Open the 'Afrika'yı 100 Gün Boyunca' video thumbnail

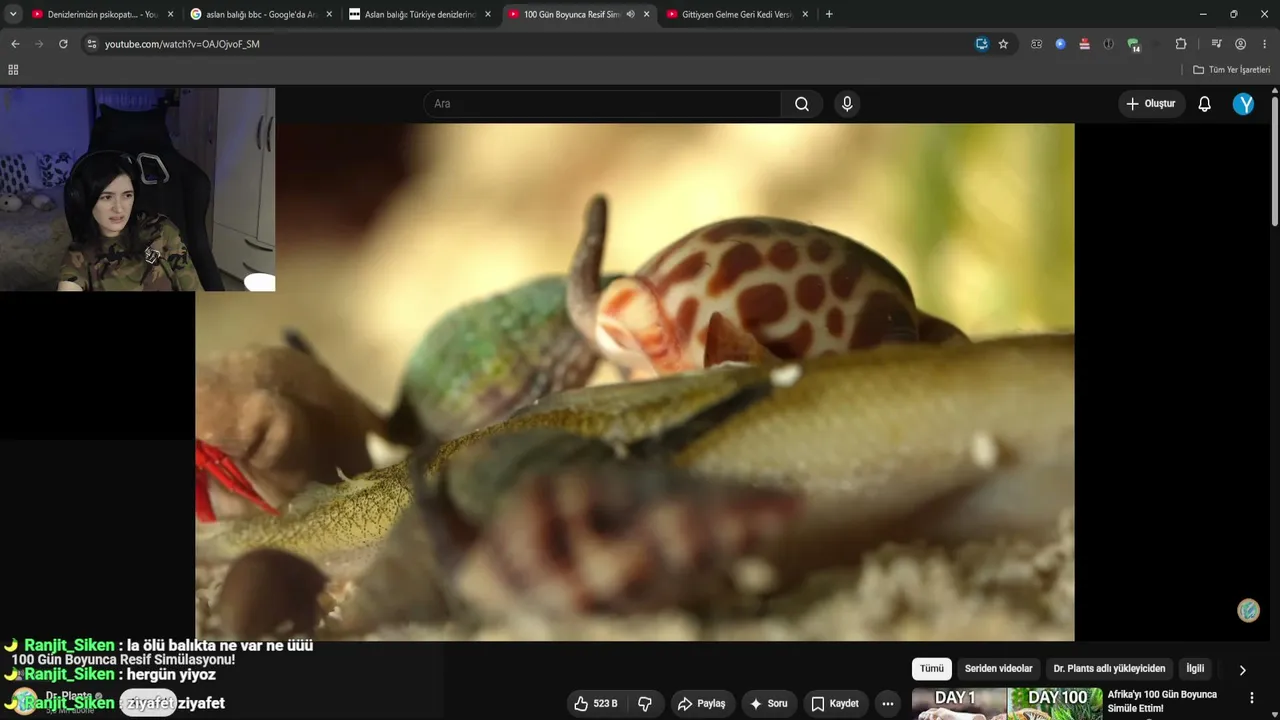click(x=1007, y=704)
